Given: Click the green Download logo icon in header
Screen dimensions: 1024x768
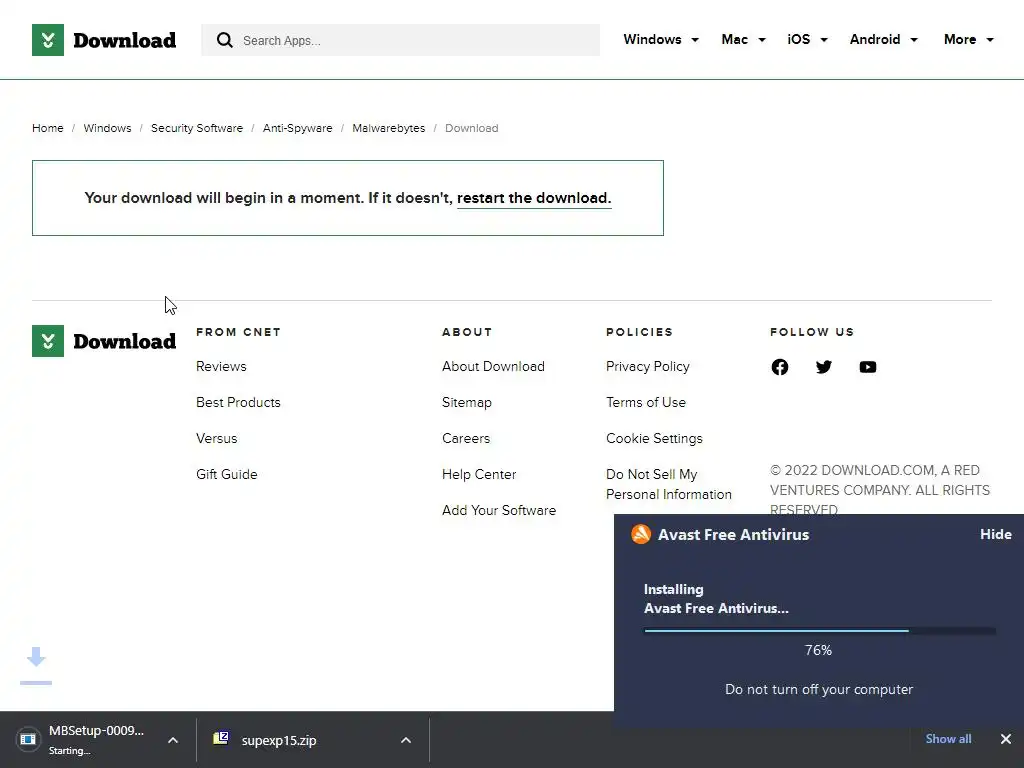Looking at the screenshot, I should (x=48, y=40).
